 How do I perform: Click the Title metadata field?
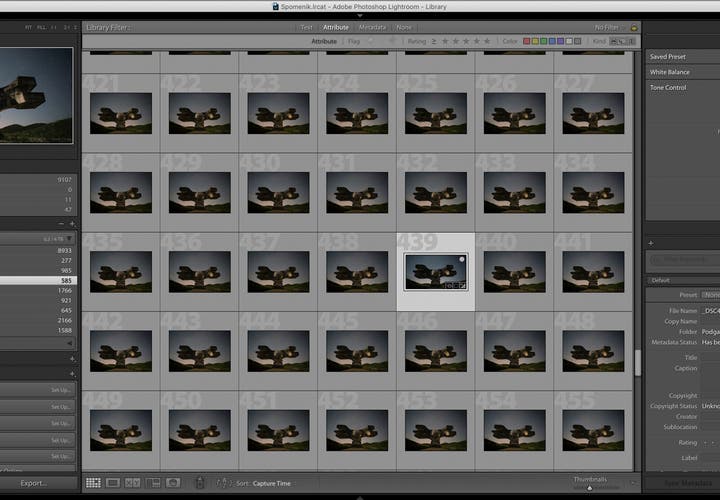(x=710, y=357)
